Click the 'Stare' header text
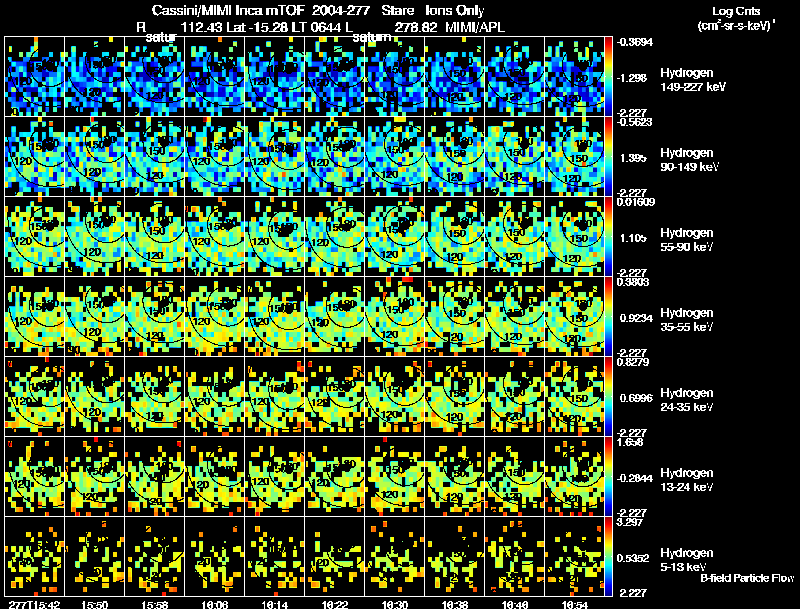The width and height of the screenshot is (800, 609). pos(397,10)
